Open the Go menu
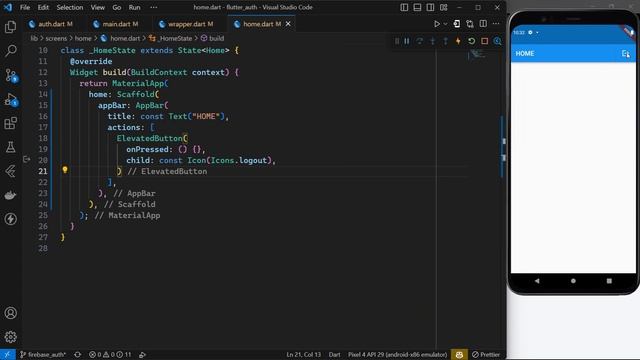The height and width of the screenshot is (360, 640). point(117,7)
